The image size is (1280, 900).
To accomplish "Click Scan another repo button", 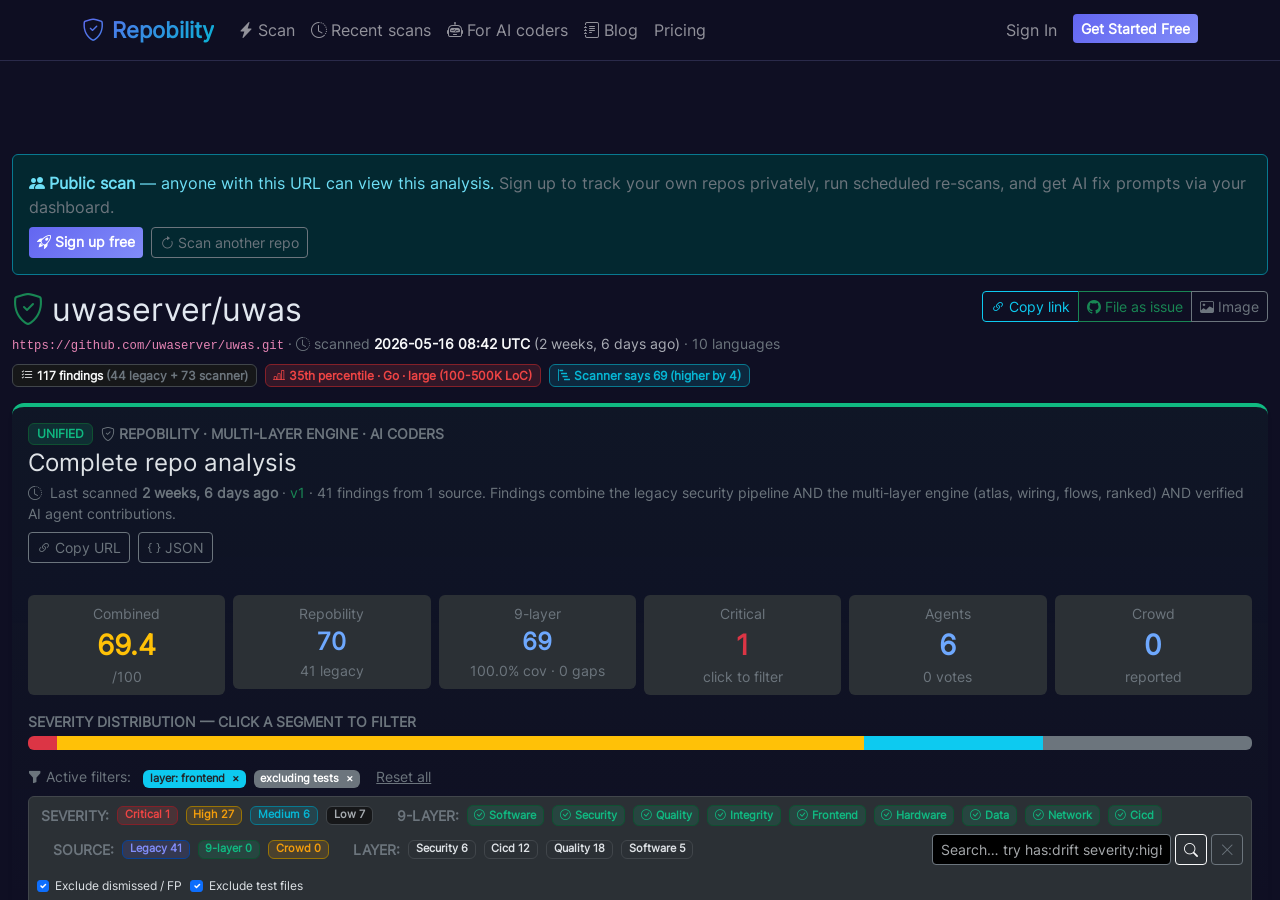I will click(x=229, y=242).
